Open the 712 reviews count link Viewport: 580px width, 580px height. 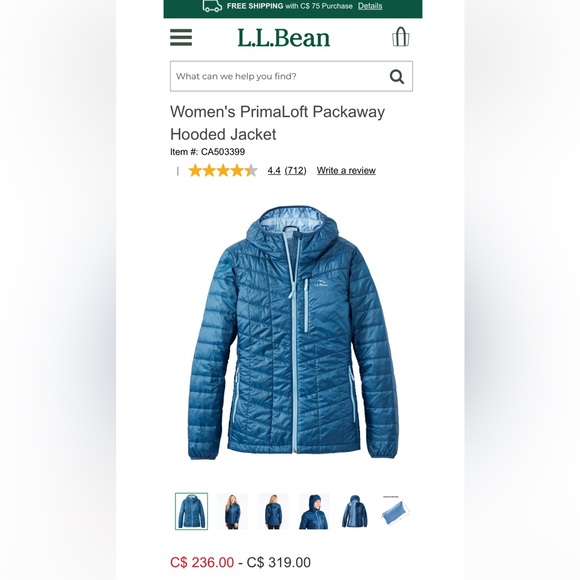point(295,171)
